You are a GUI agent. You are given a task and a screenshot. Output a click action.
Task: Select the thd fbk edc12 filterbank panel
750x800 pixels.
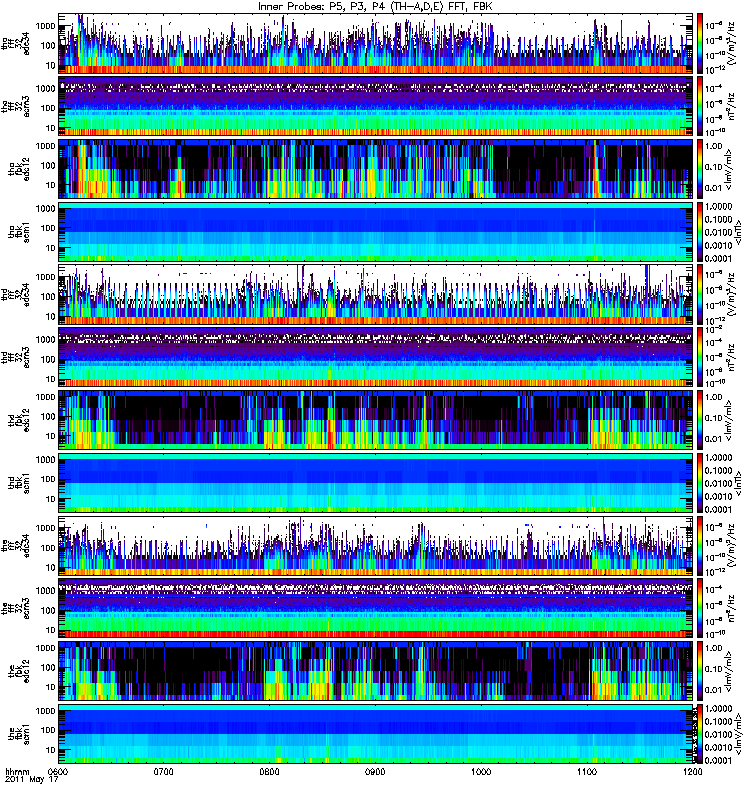[x=375, y=420]
